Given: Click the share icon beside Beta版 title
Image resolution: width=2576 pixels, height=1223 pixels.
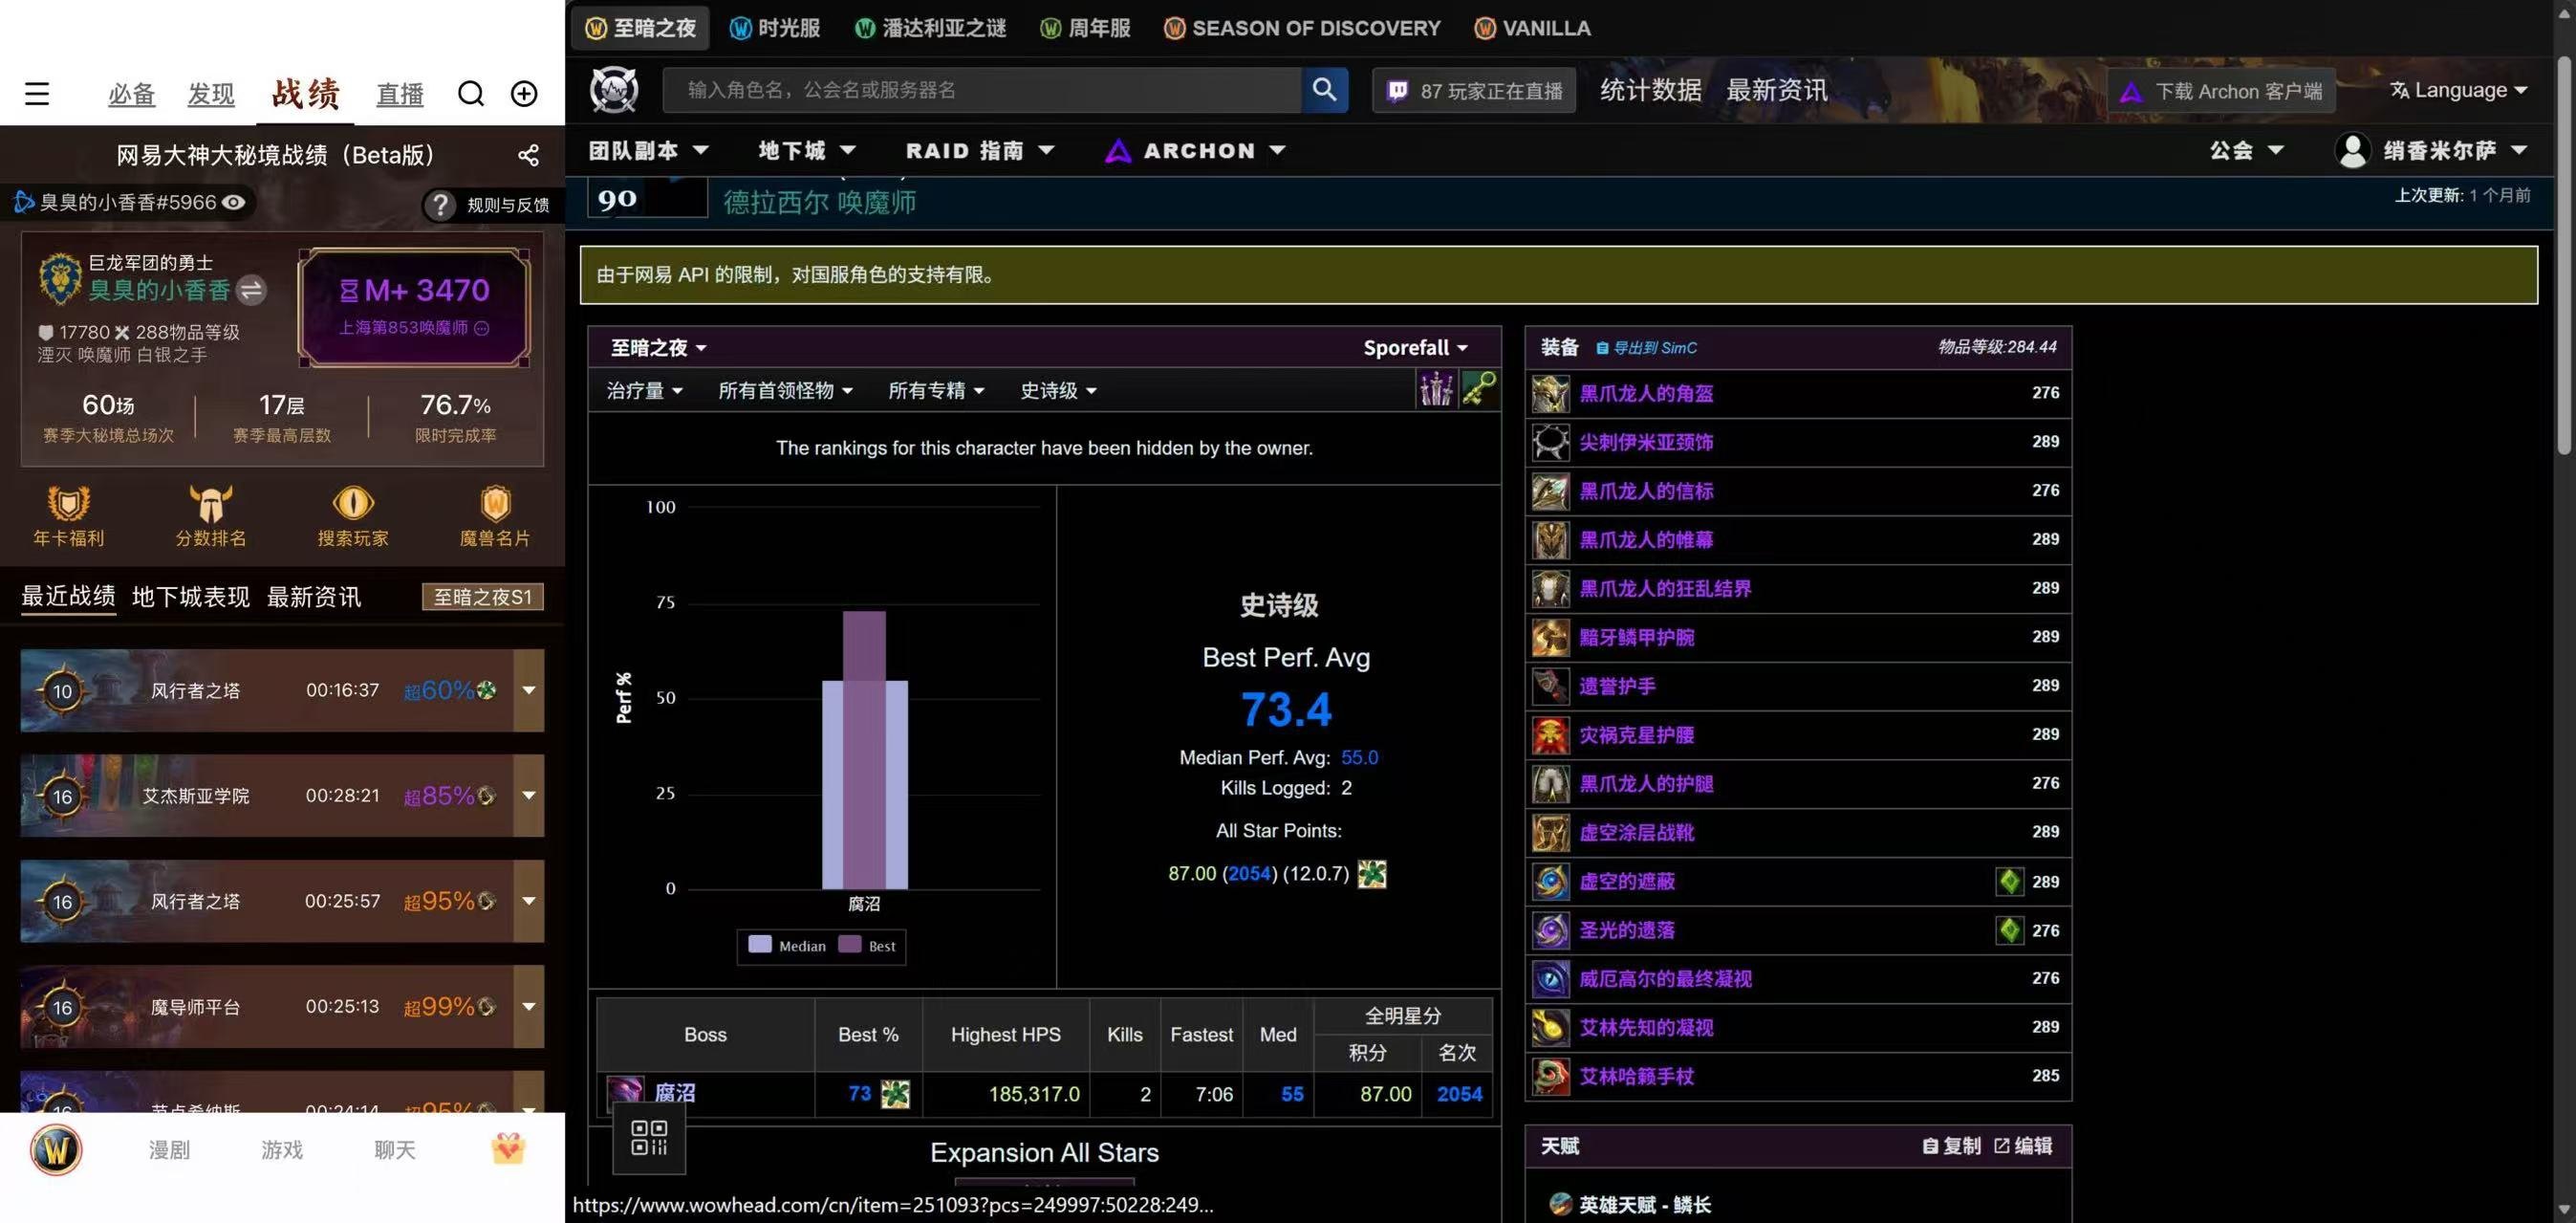Looking at the screenshot, I should 528,155.
